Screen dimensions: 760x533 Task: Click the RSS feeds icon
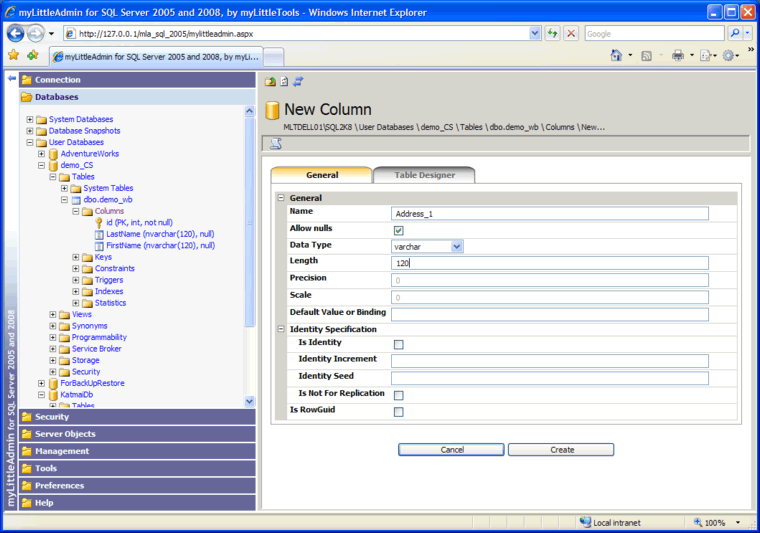(646, 56)
